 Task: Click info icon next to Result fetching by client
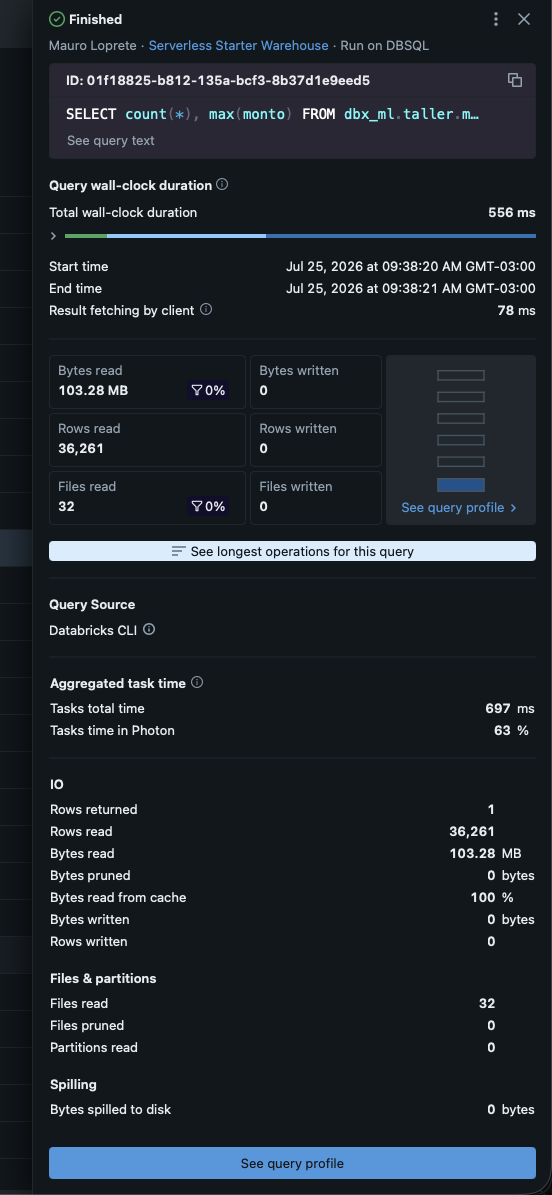coord(206,310)
